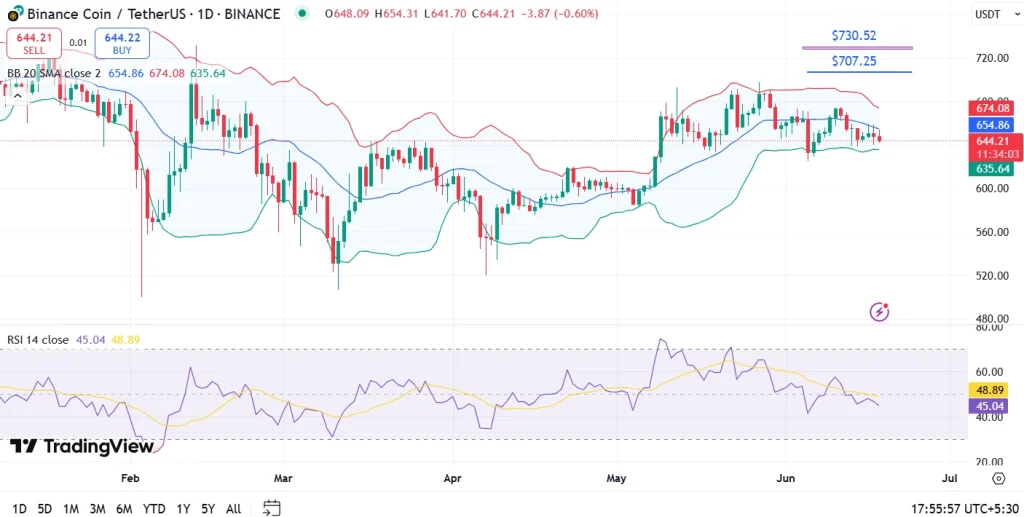Click the 600.00 price axis label
This screenshot has height=517, width=1024.
click(x=991, y=188)
